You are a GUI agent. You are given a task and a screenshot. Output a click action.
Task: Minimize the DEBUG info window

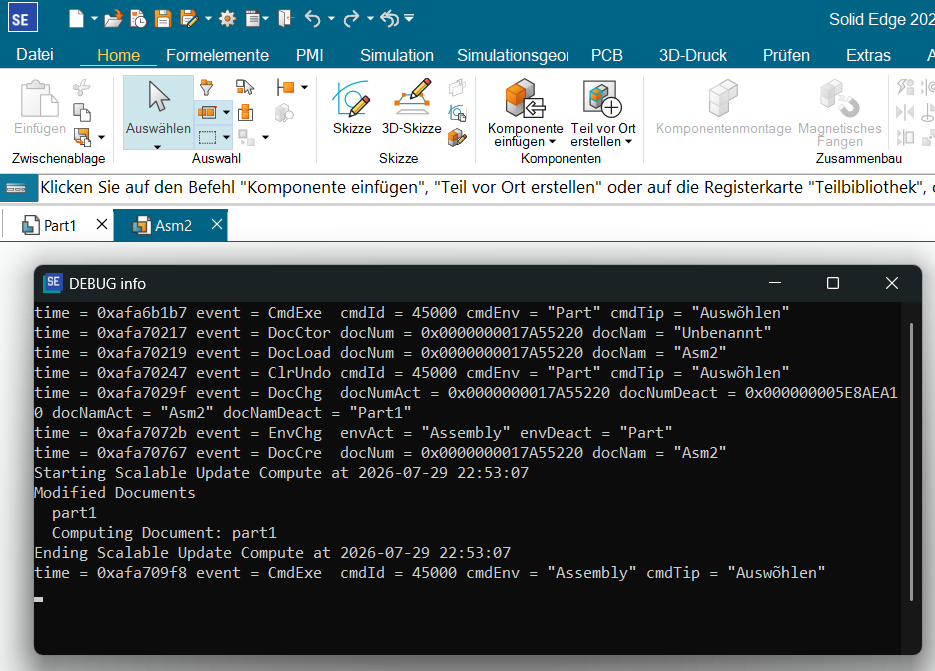[775, 283]
